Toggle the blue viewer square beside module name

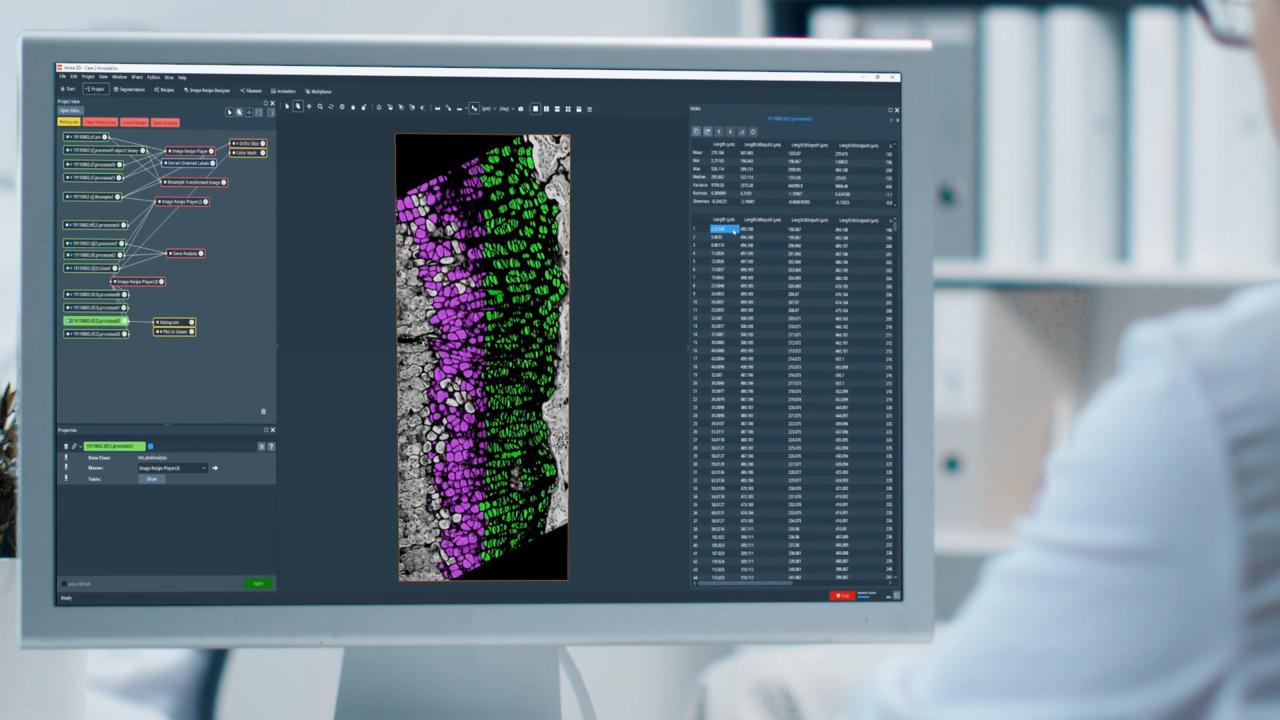[151, 446]
